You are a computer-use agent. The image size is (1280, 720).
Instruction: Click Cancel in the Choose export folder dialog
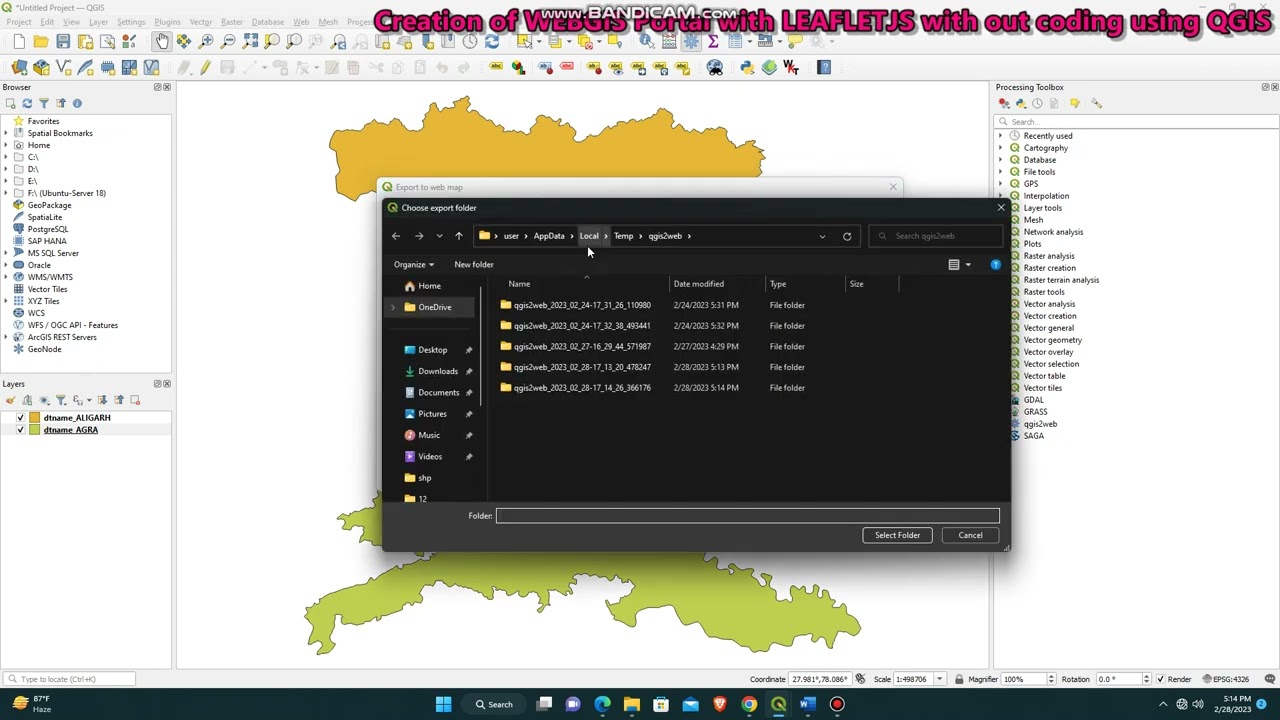point(970,535)
